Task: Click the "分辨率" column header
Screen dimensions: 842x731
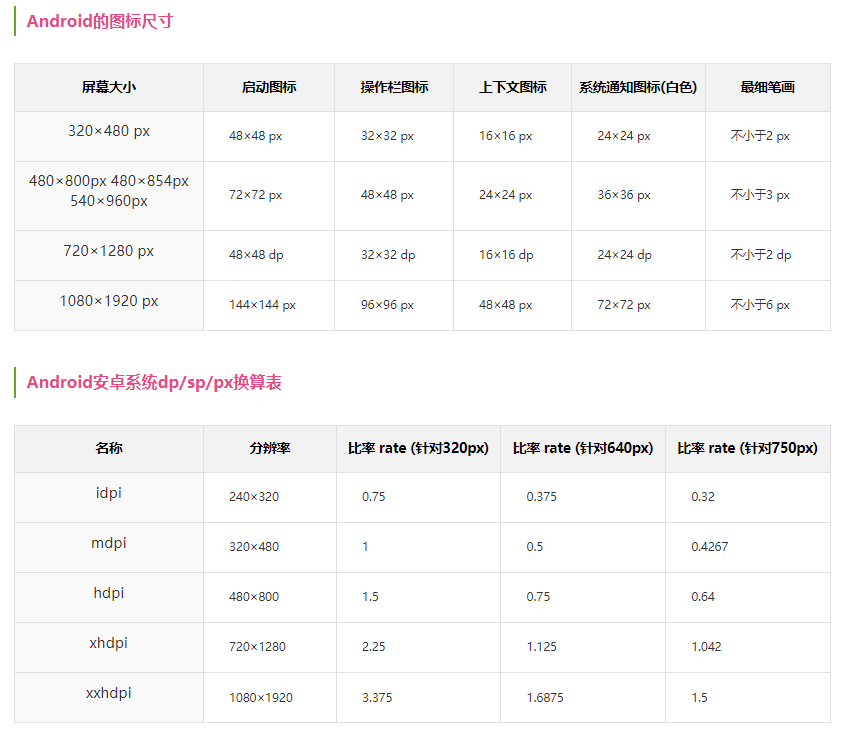Action: (x=270, y=448)
